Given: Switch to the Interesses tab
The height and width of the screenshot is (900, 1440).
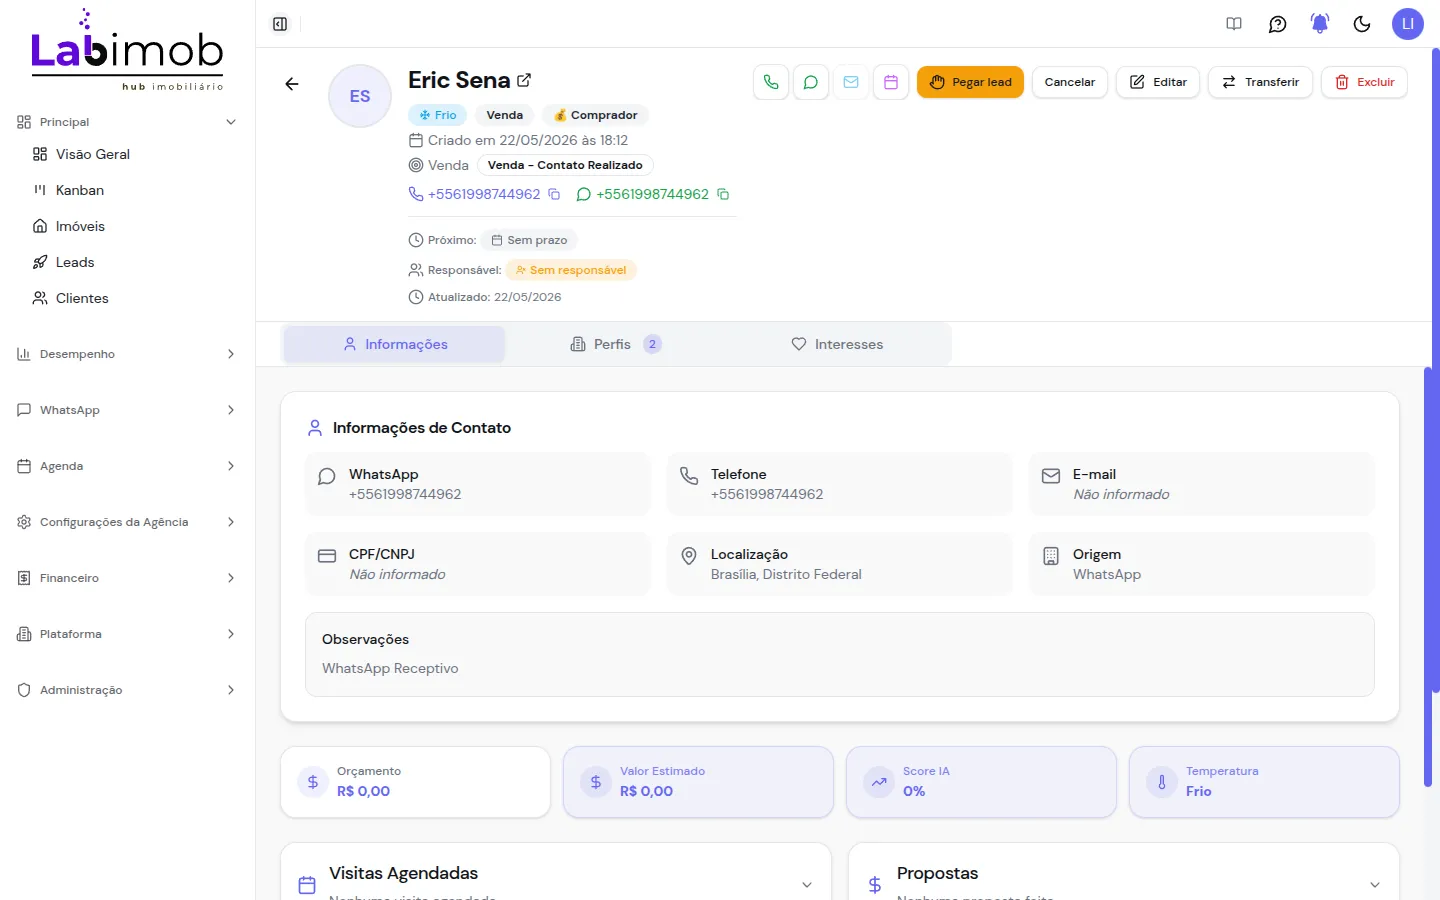Looking at the screenshot, I should (837, 344).
